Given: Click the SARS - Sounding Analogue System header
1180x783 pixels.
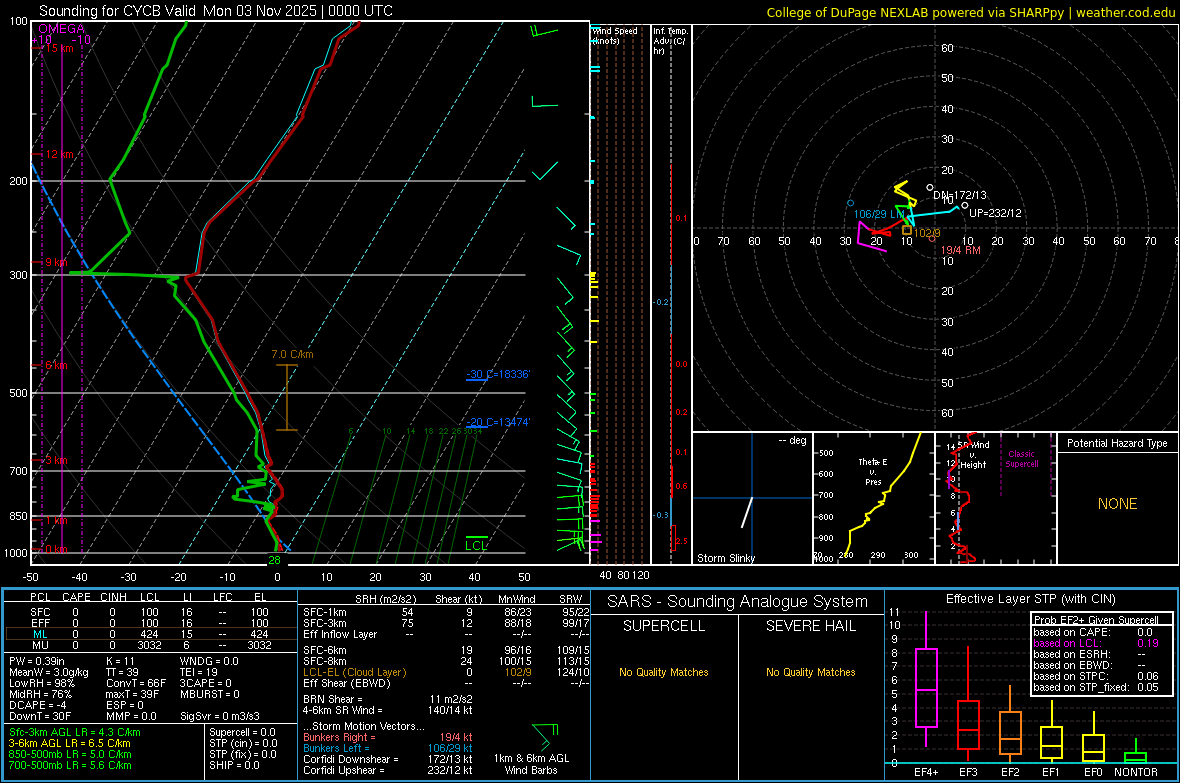Looking at the screenshot, I should [738, 602].
